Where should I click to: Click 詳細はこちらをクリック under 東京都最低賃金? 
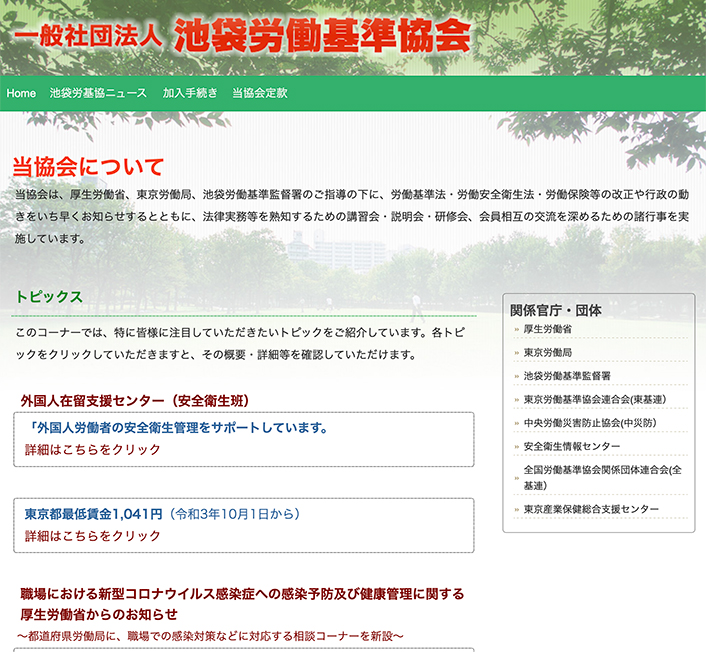93,536
